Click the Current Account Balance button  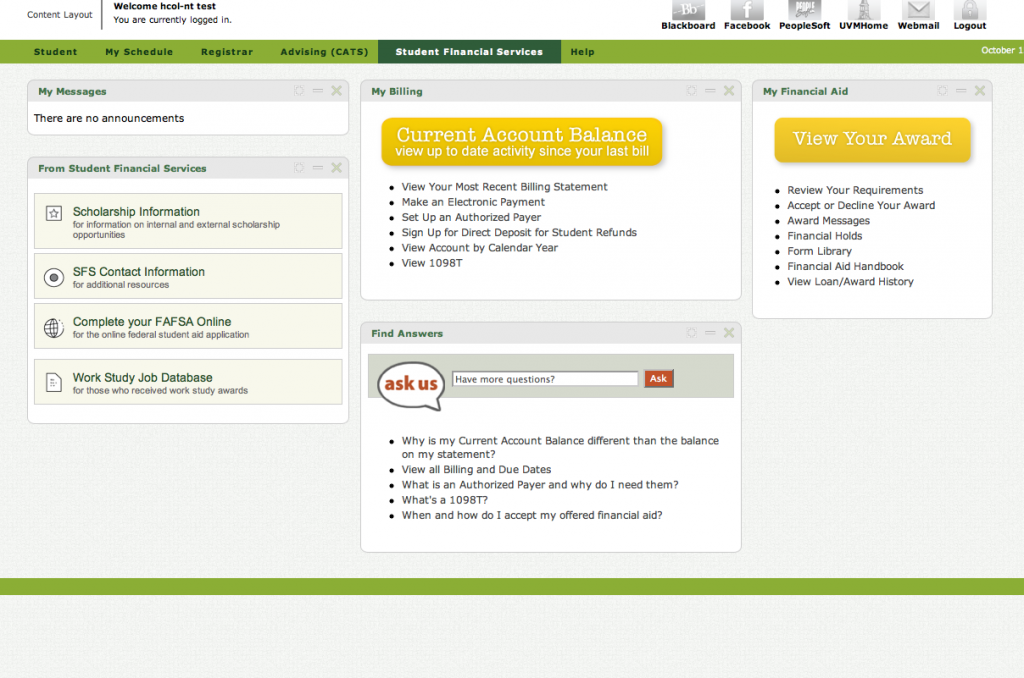521,140
